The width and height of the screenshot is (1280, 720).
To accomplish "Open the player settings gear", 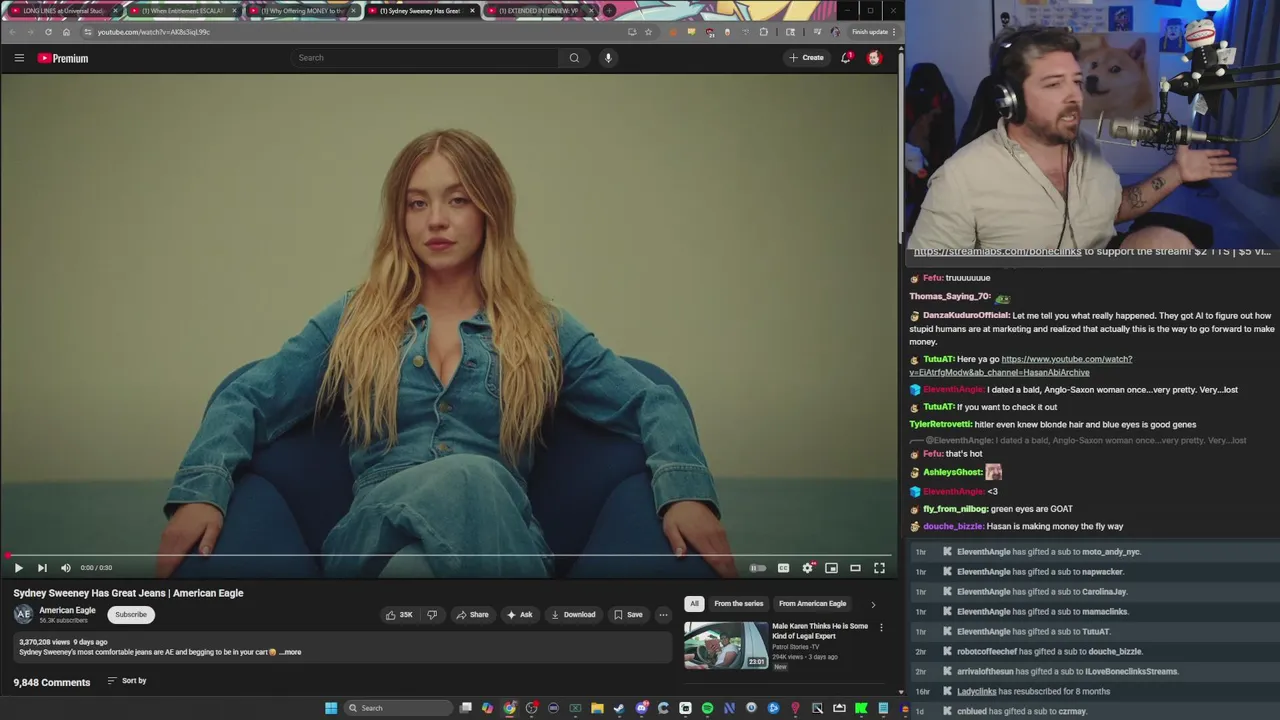I will tap(808, 568).
